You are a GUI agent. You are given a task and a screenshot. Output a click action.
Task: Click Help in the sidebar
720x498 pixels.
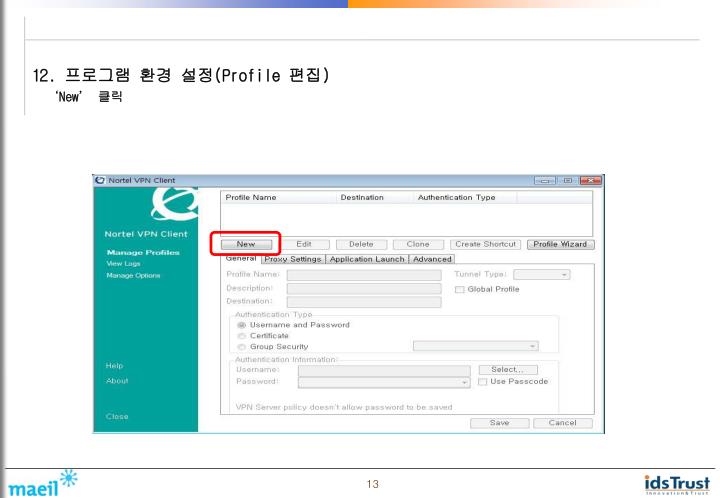(x=114, y=366)
